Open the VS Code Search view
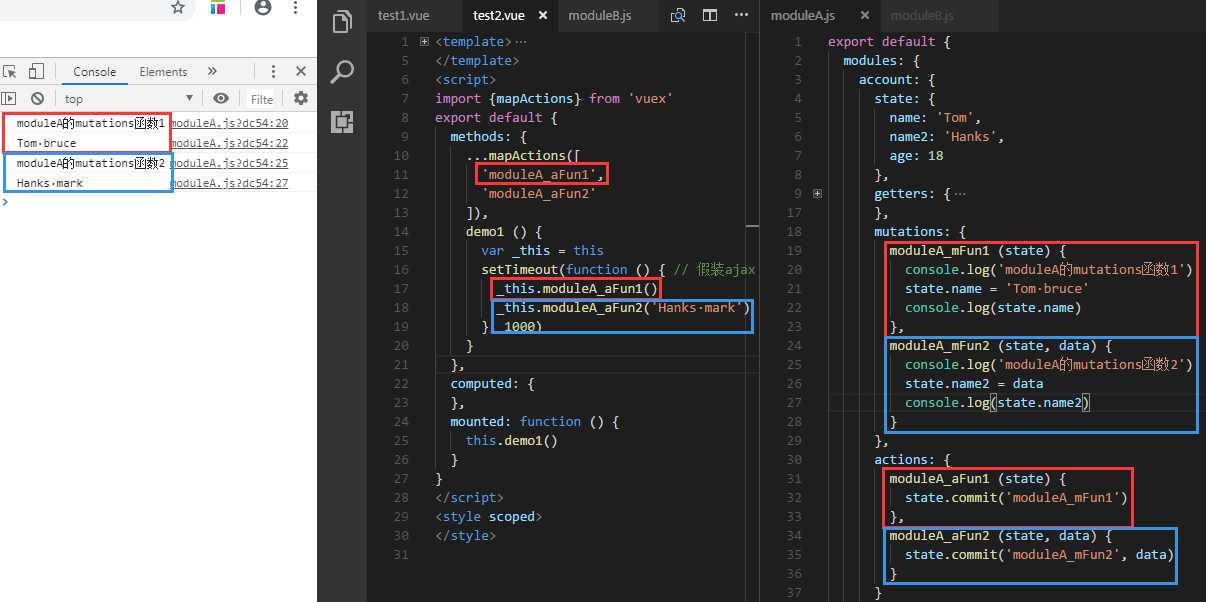The image size is (1206, 602). point(342,71)
